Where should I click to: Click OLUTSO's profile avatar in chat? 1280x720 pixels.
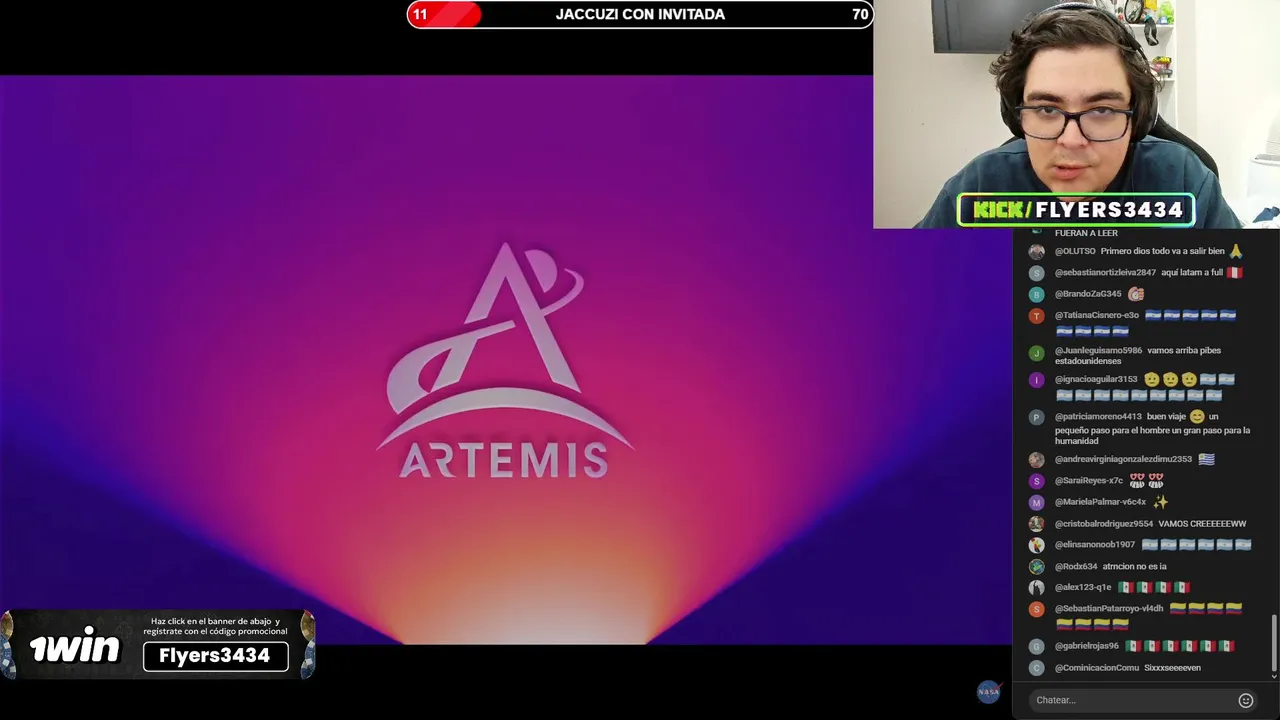point(1036,251)
